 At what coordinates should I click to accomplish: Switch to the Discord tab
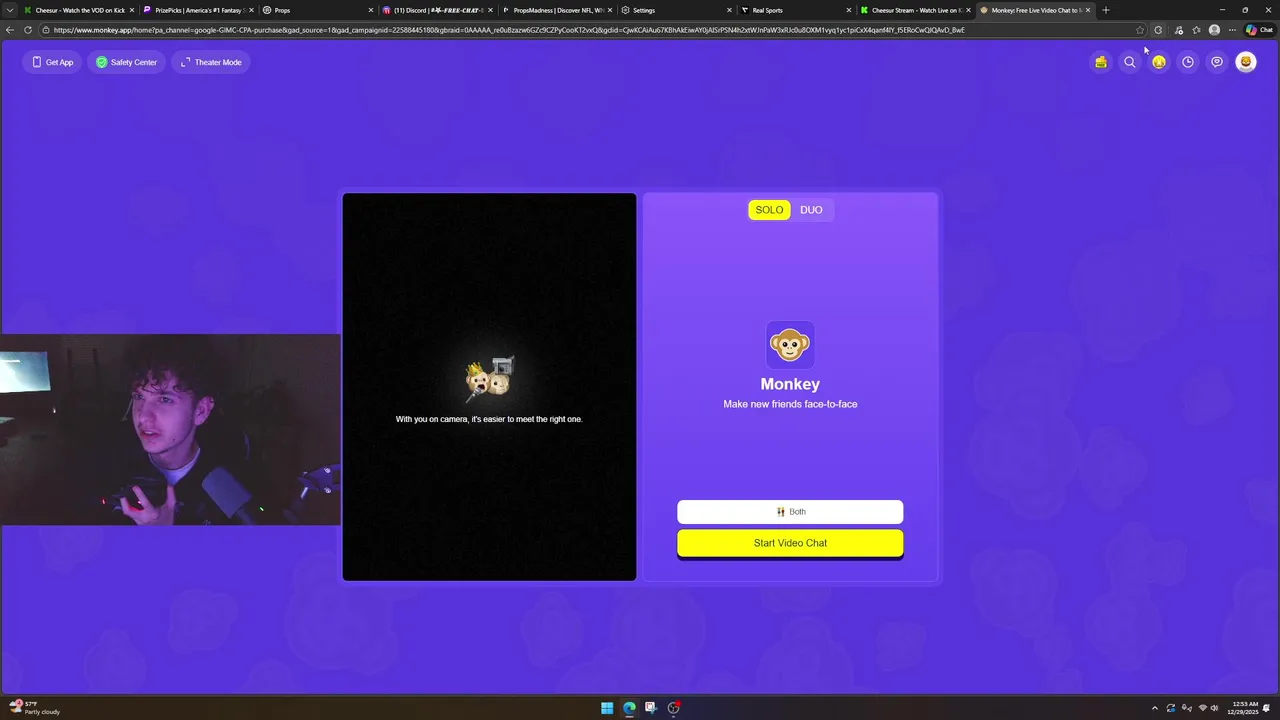(x=438, y=10)
